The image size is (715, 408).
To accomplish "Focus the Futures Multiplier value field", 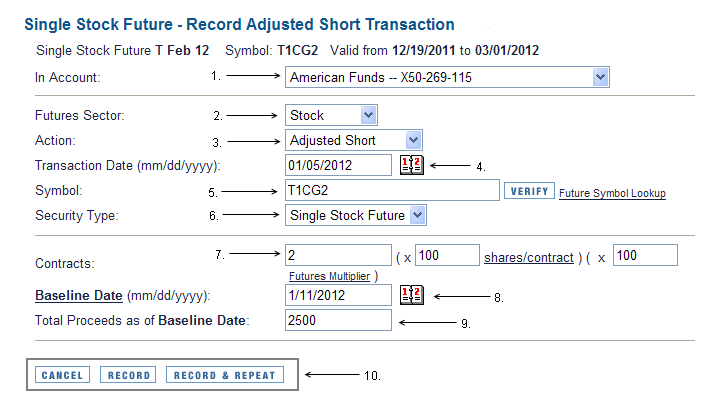I will pyautogui.click(x=645, y=255).
